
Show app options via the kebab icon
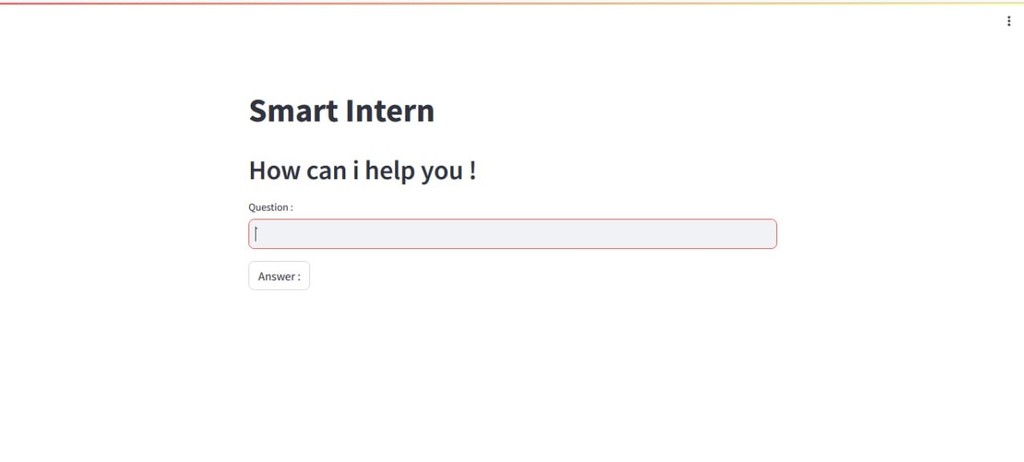click(x=1008, y=22)
